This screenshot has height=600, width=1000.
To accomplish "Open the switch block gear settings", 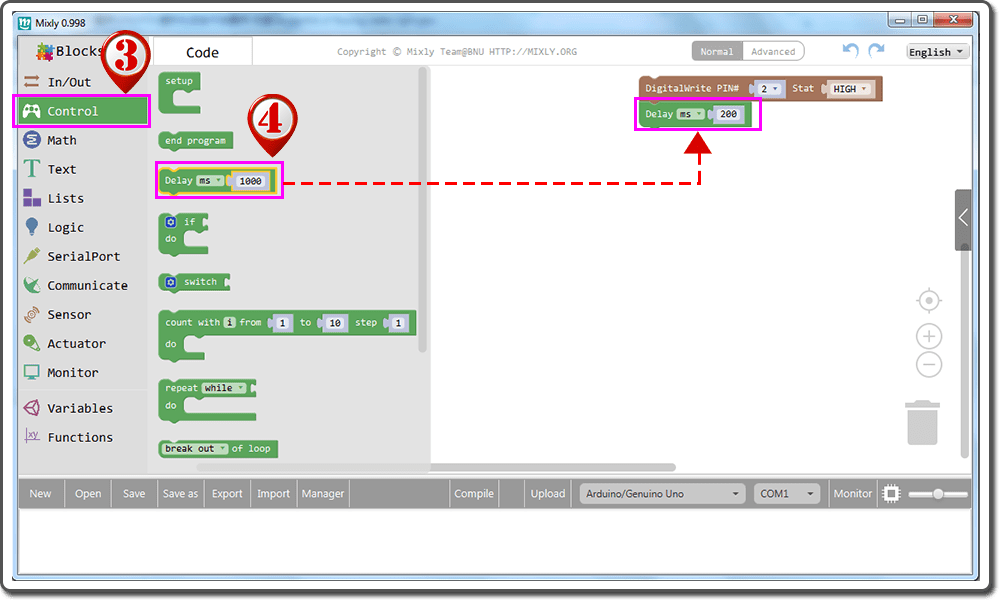I will click(x=171, y=282).
